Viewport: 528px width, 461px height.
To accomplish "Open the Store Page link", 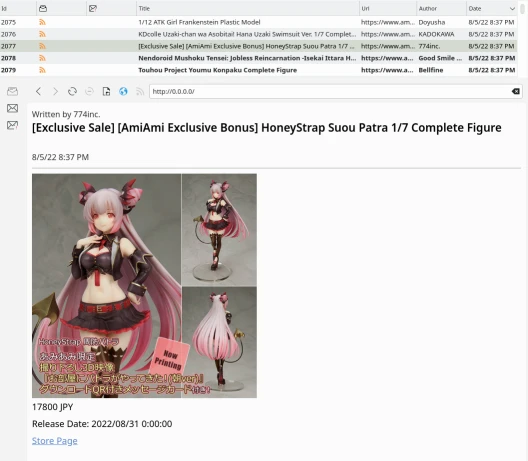I will (x=55, y=441).
